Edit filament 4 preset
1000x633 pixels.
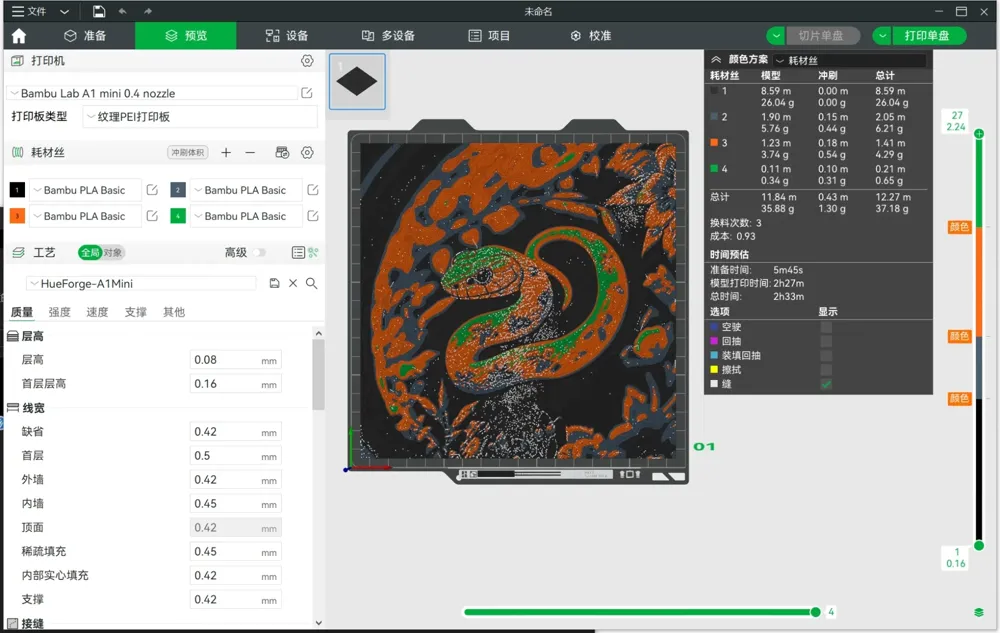click(x=312, y=216)
